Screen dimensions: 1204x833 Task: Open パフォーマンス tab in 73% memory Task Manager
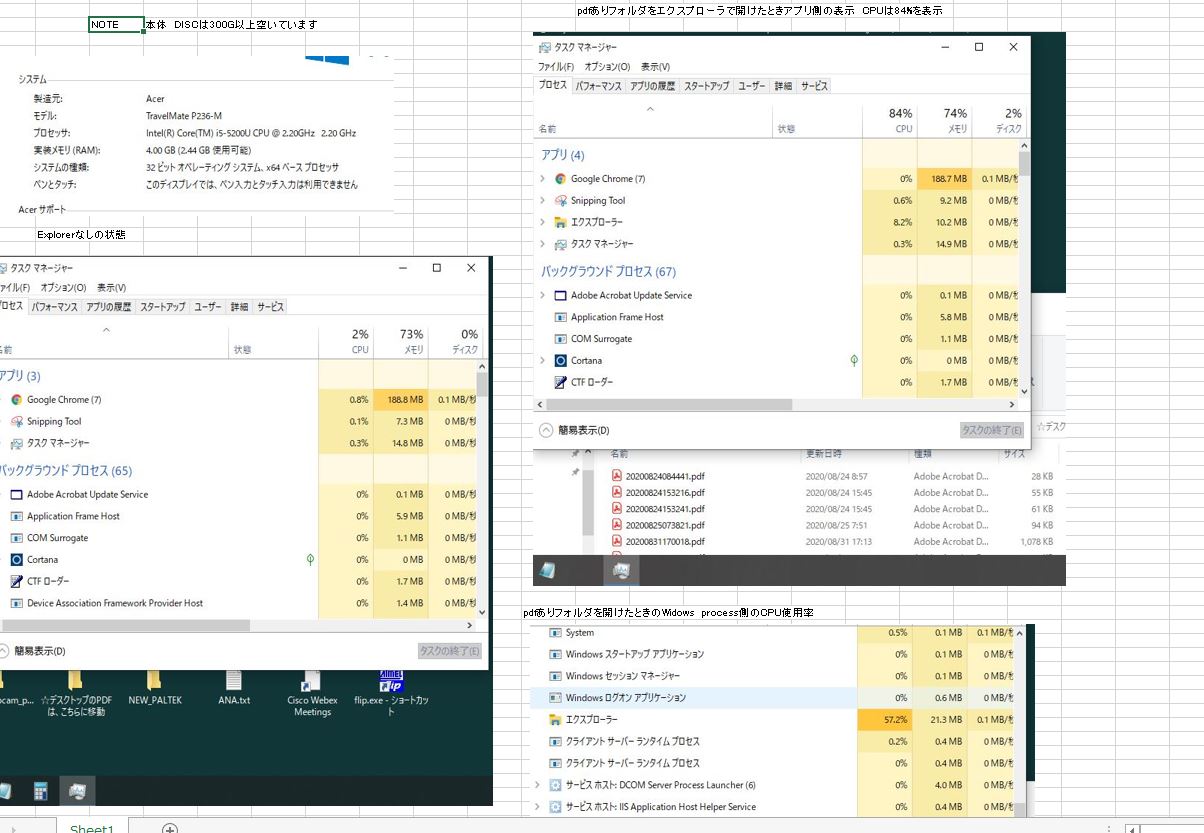[55, 307]
